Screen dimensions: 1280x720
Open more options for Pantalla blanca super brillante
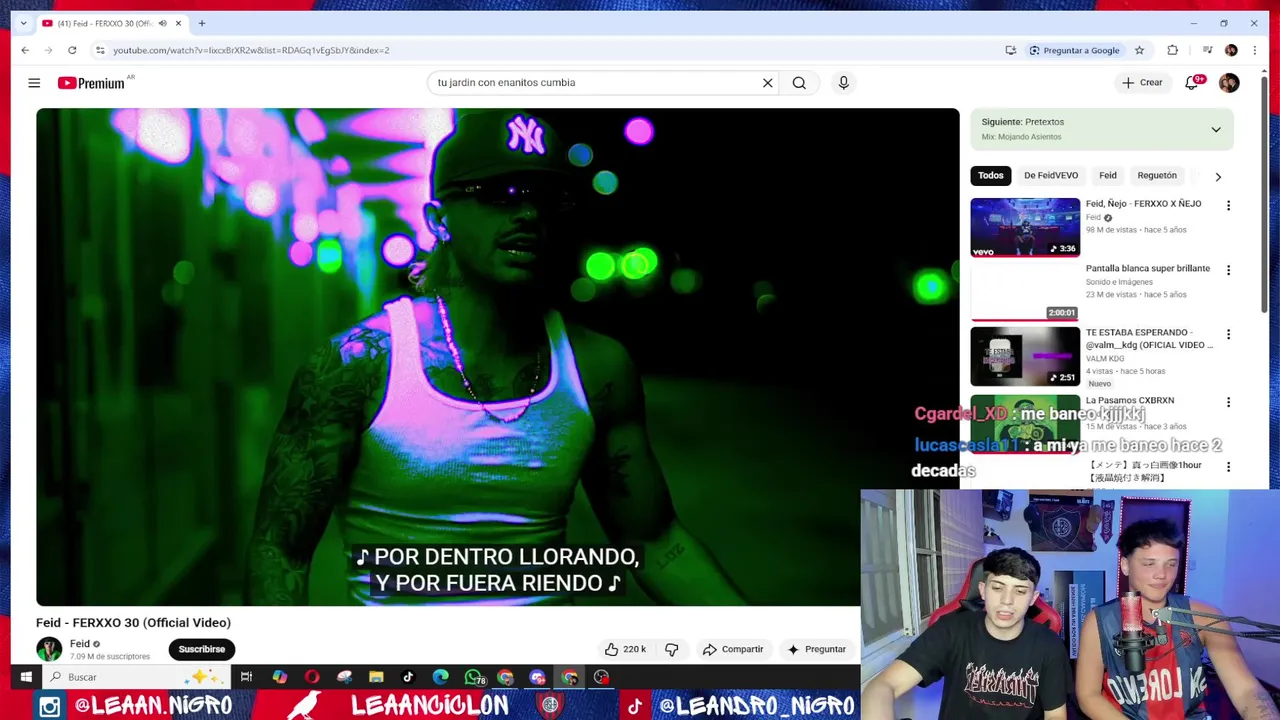tap(1228, 270)
